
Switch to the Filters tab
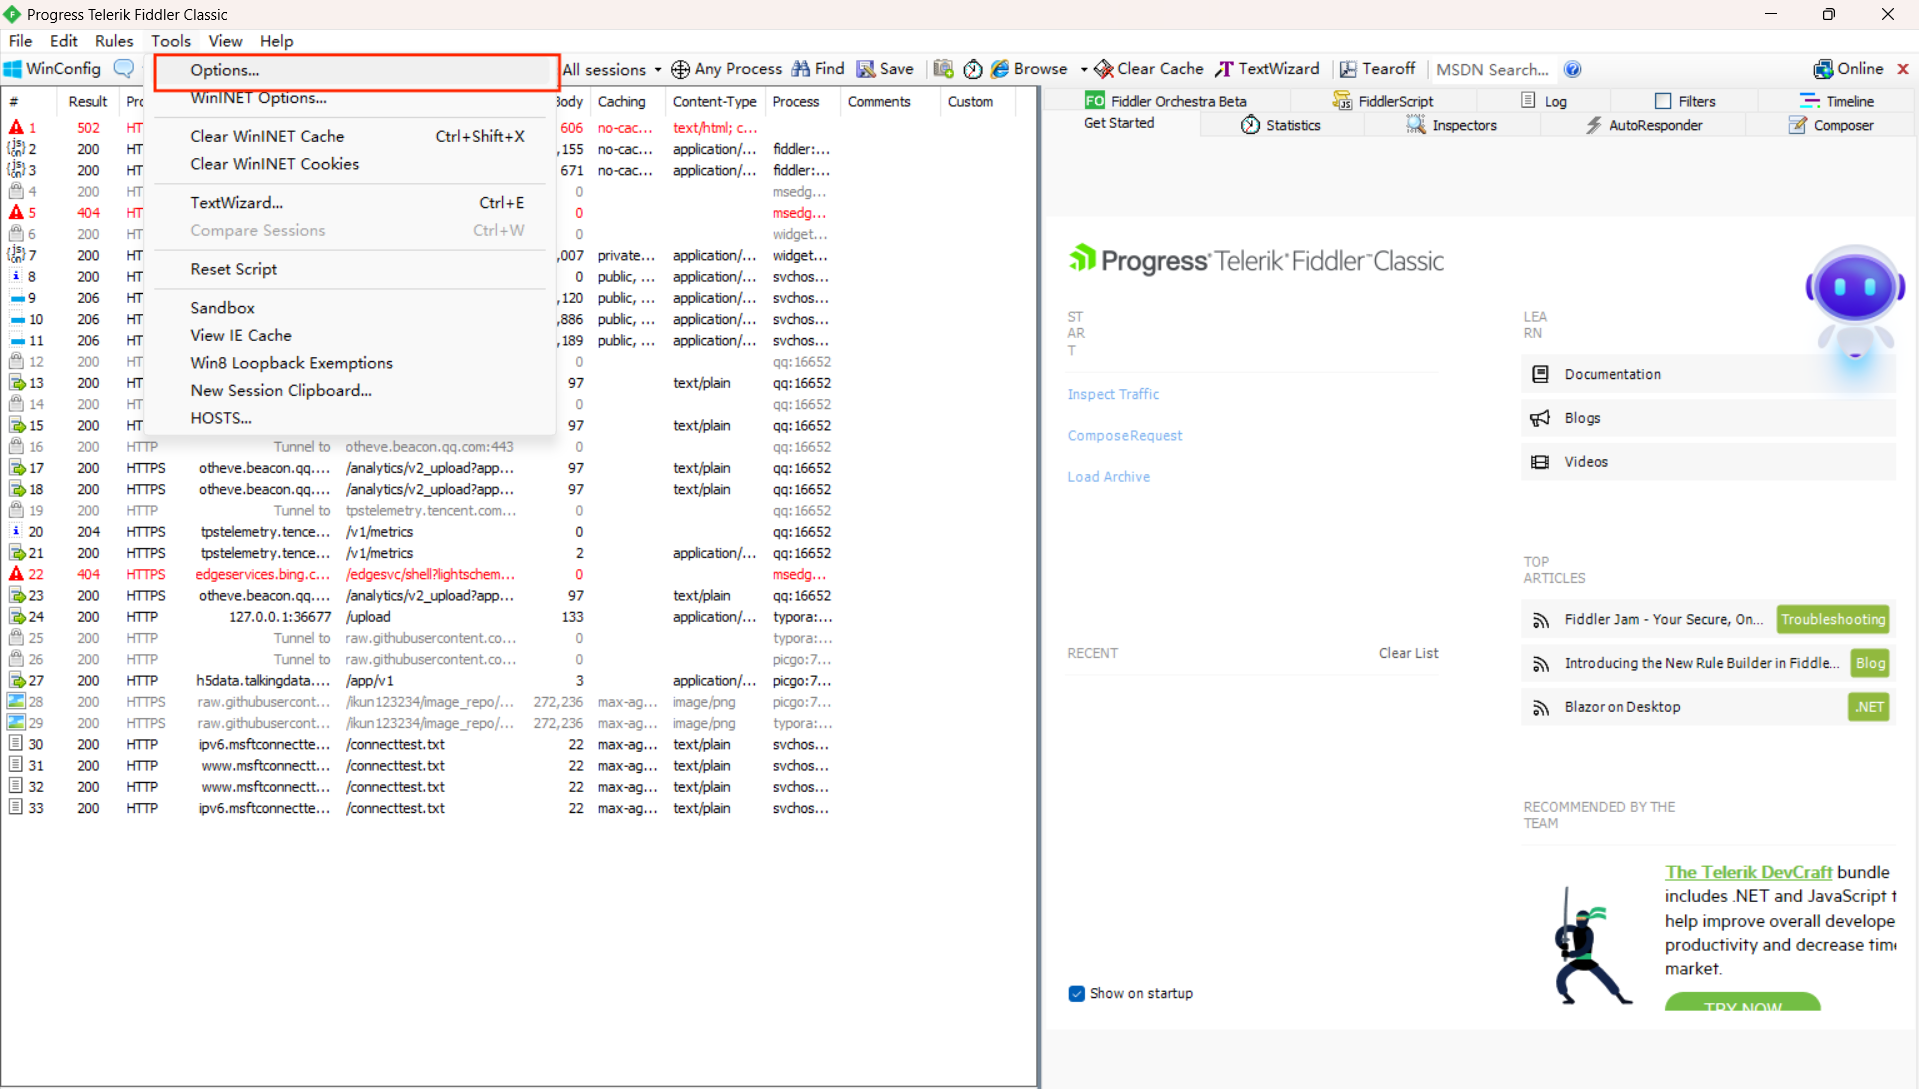click(x=1685, y=101)
